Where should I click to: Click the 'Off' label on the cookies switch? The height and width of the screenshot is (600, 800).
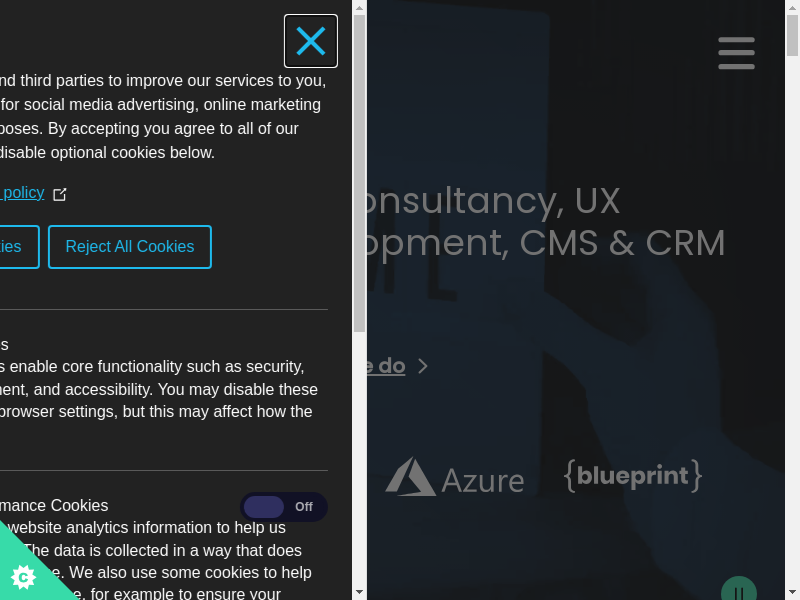(304, 507)
